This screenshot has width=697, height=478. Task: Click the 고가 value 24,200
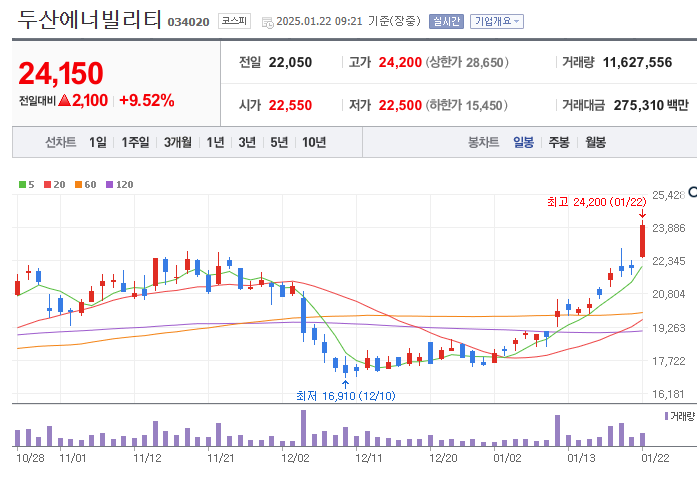[400, 63]
